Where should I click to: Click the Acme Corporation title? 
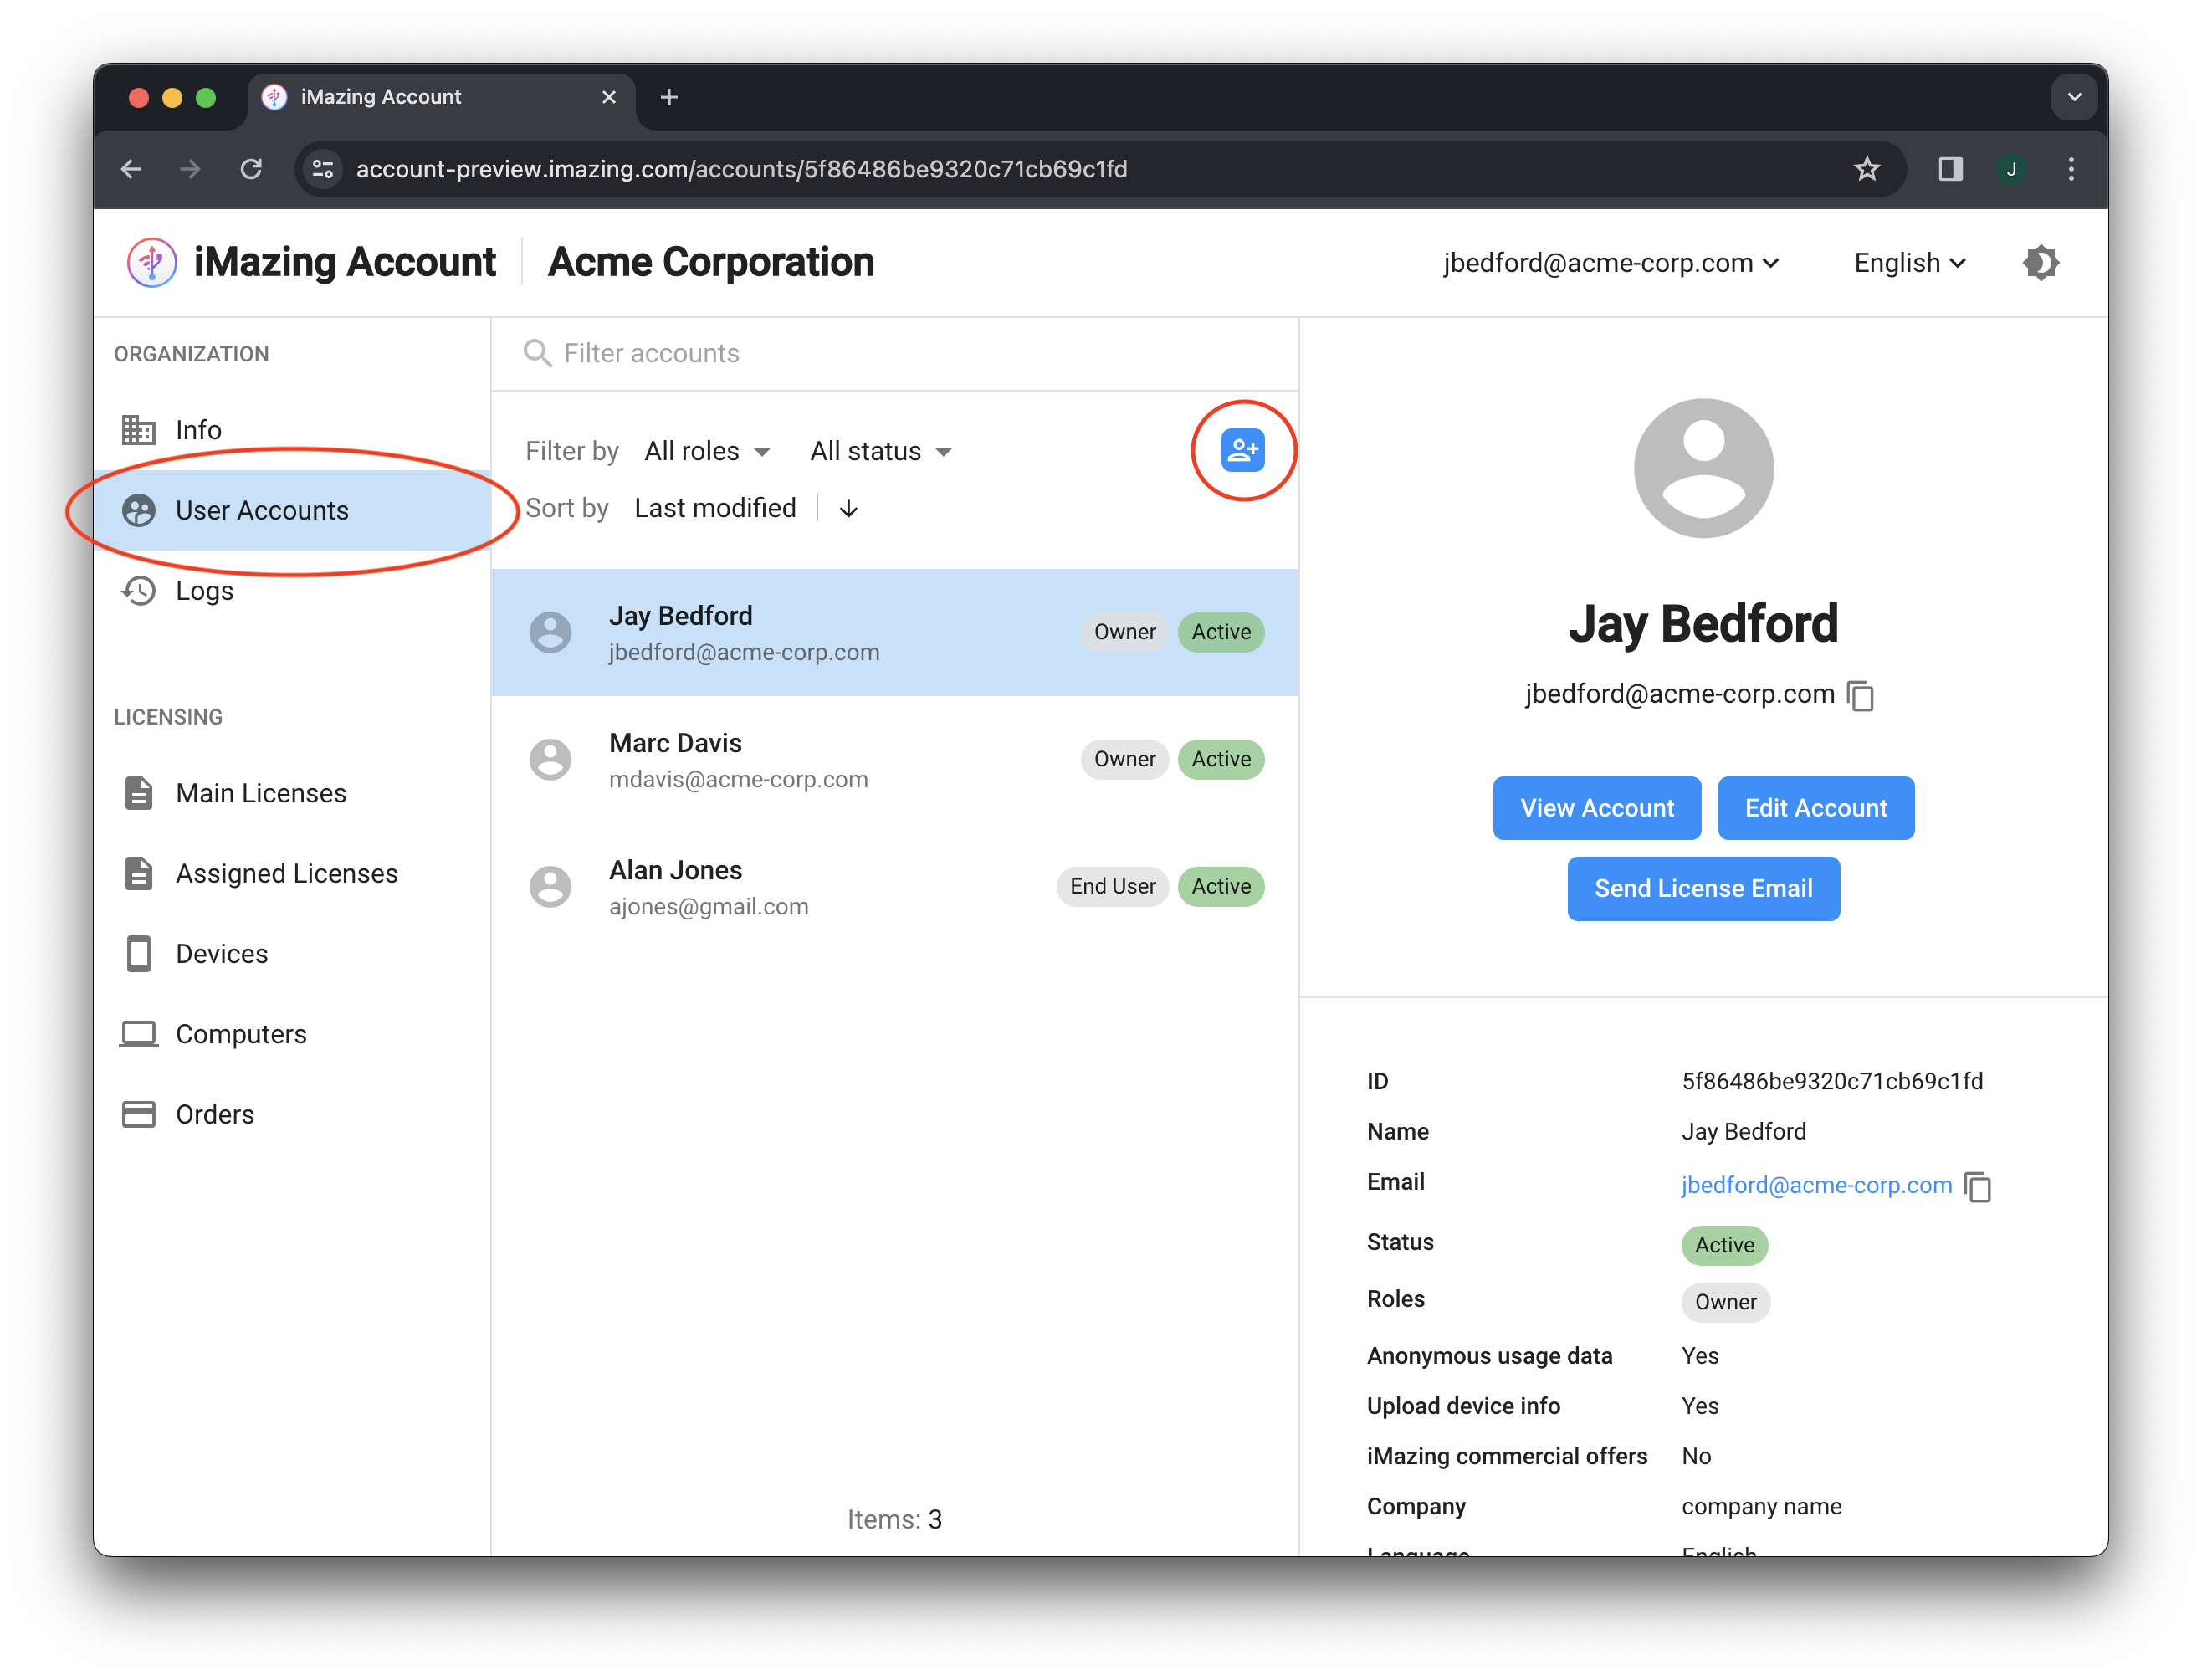pyautogui.click(x=711, y=263)
